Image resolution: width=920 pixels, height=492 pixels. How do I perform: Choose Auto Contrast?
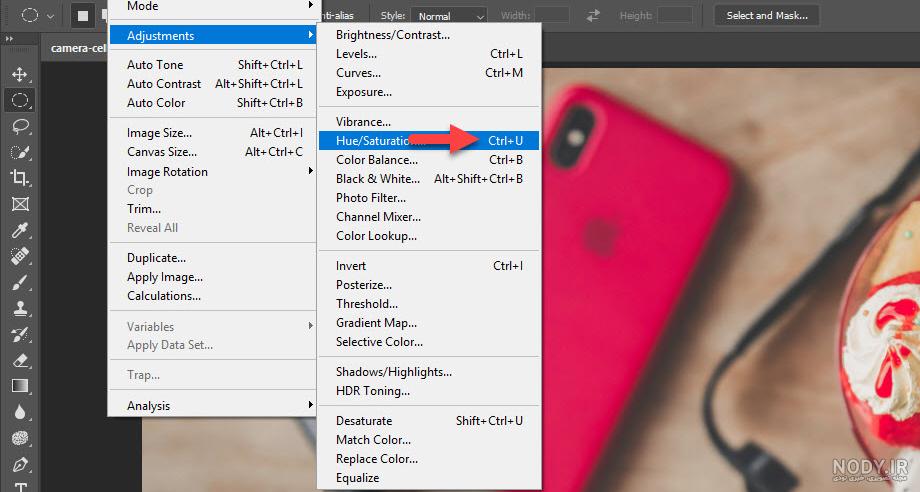click(213, 84)
